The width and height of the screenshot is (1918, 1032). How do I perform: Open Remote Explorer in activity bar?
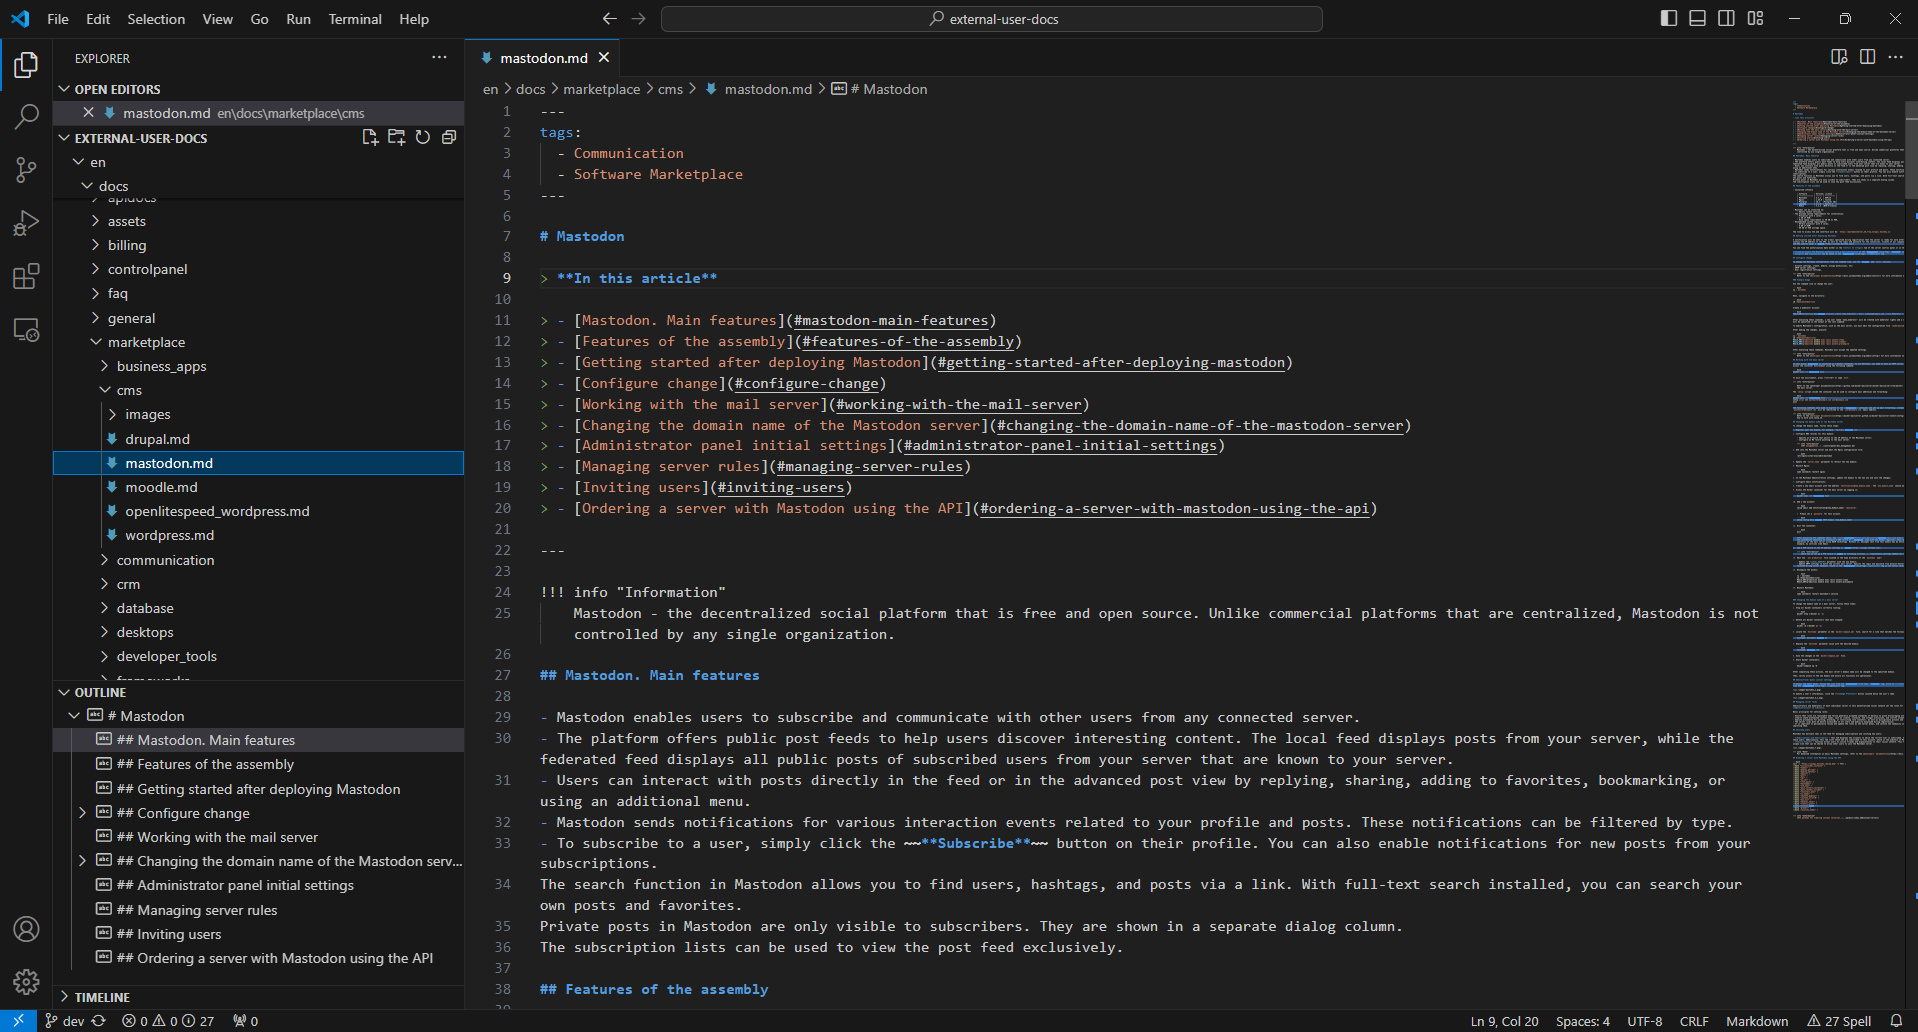(x=26, y=330)
